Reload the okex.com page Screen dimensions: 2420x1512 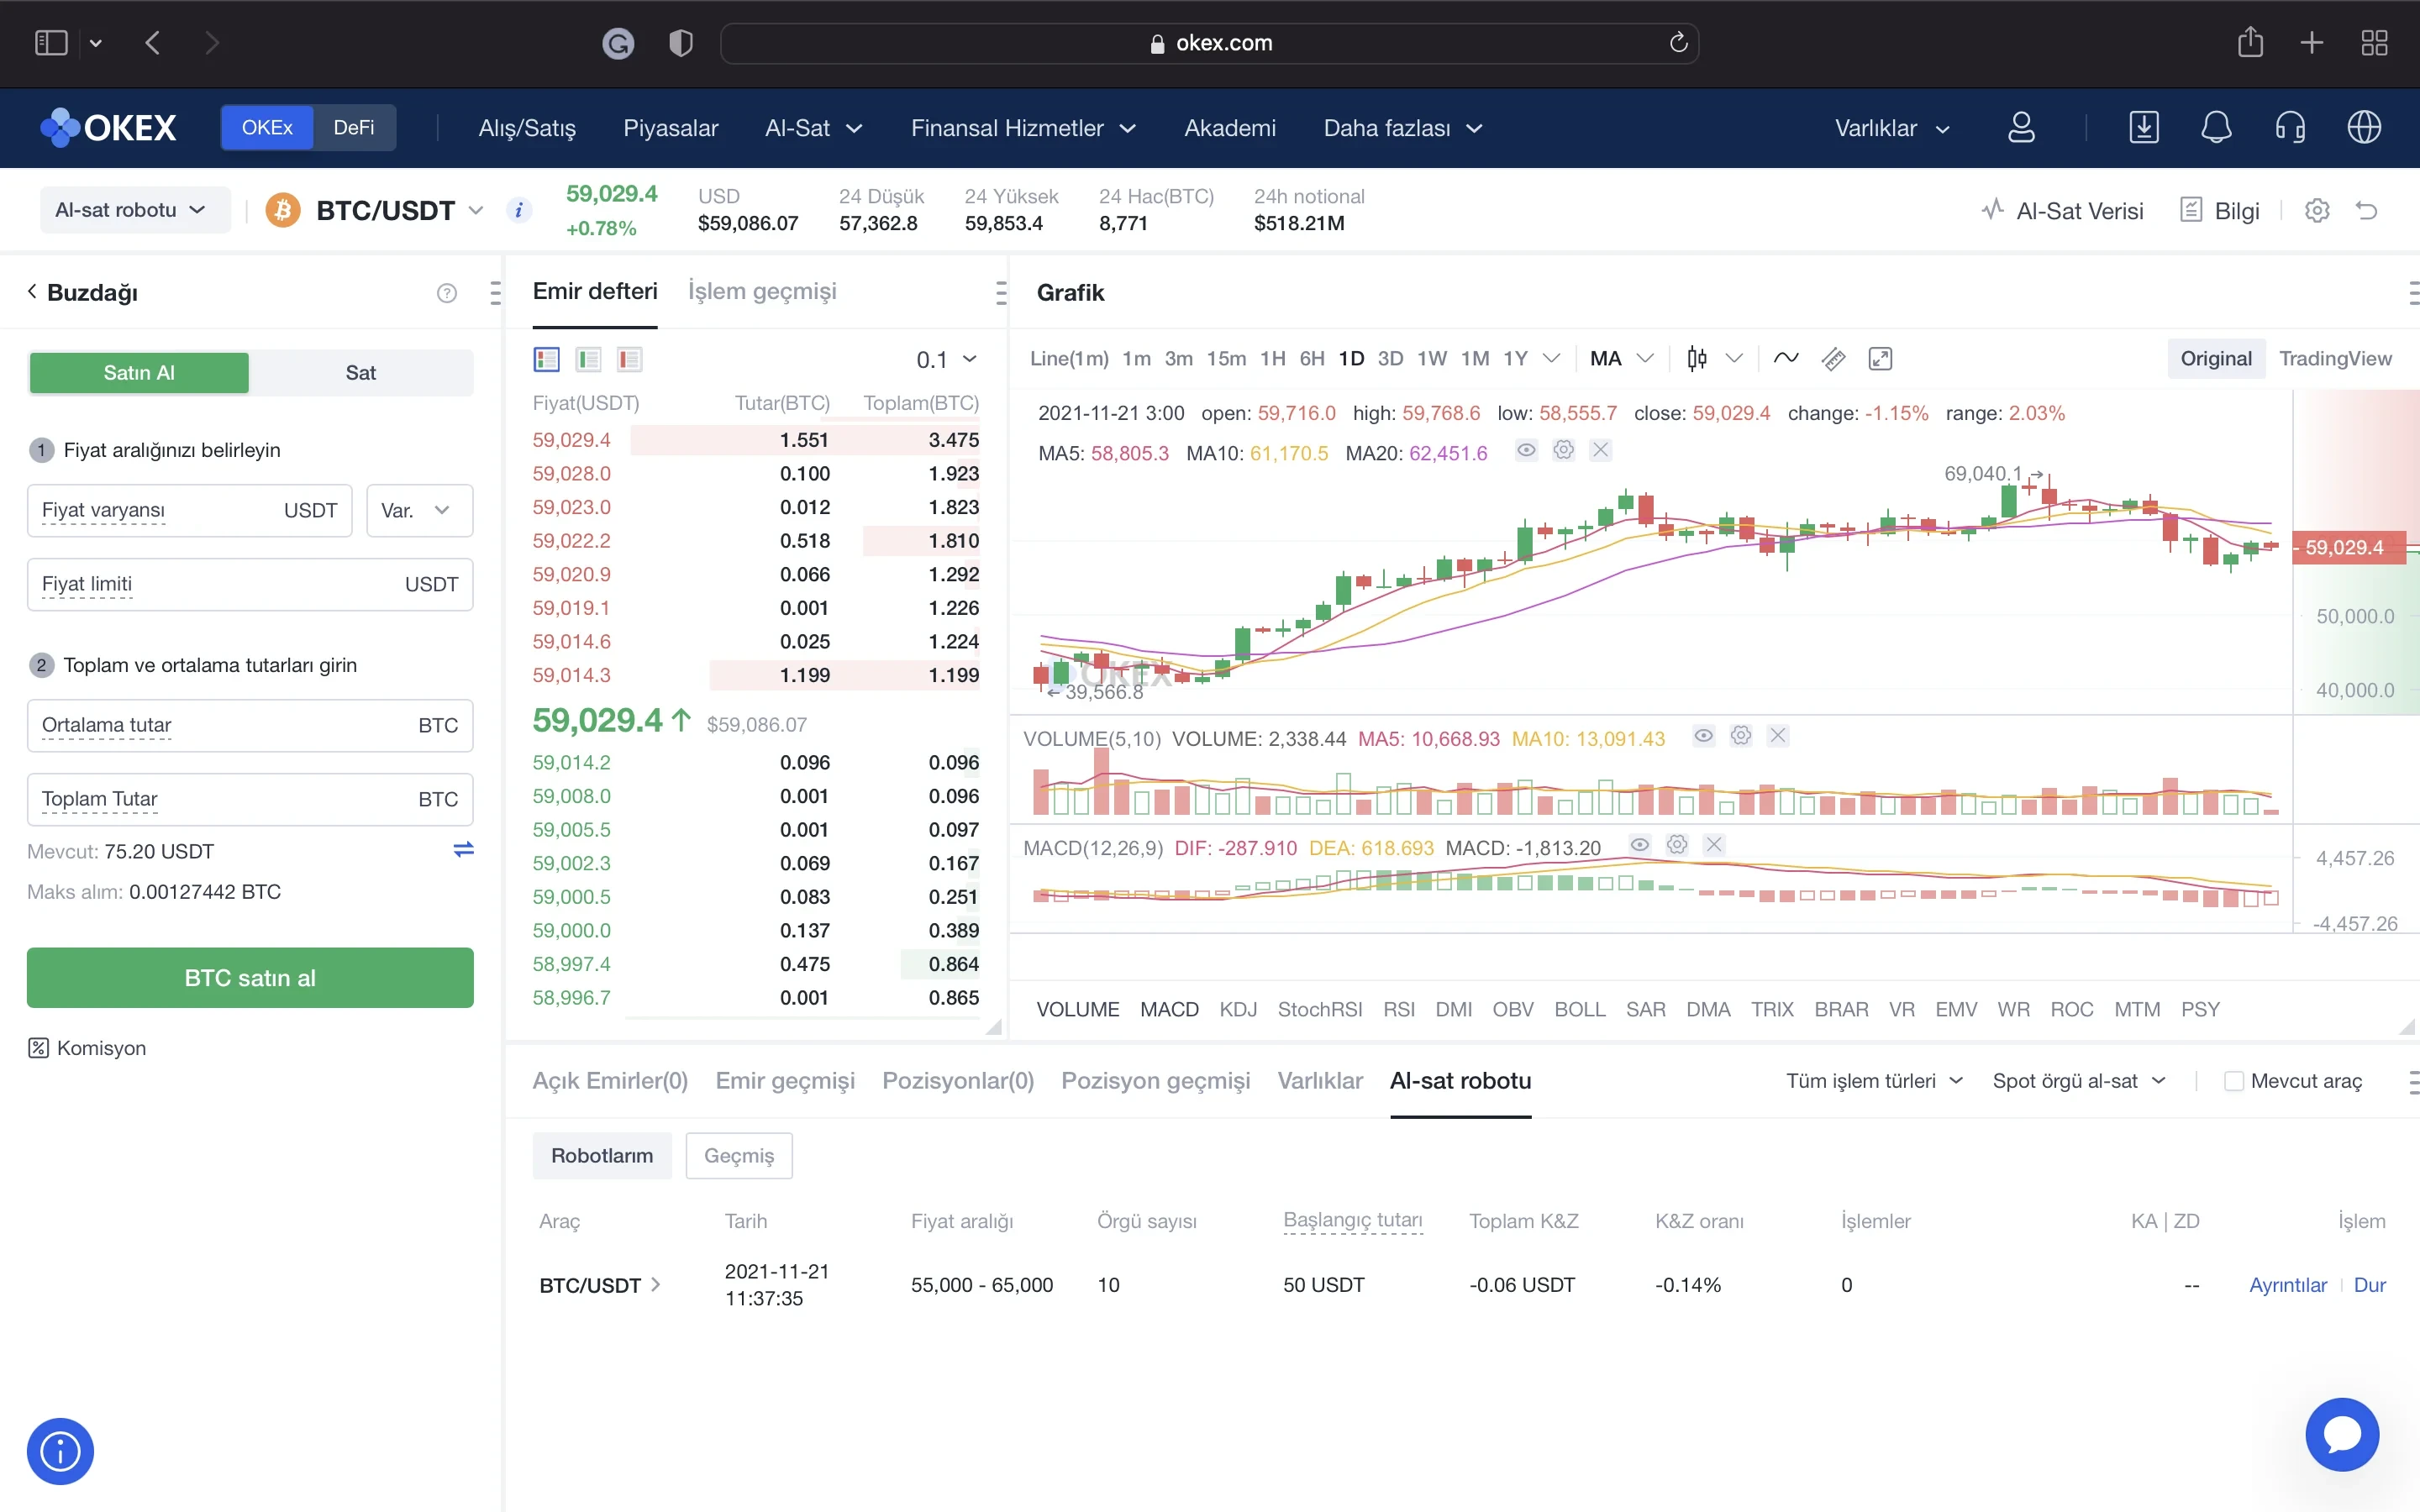[1678, 42]
